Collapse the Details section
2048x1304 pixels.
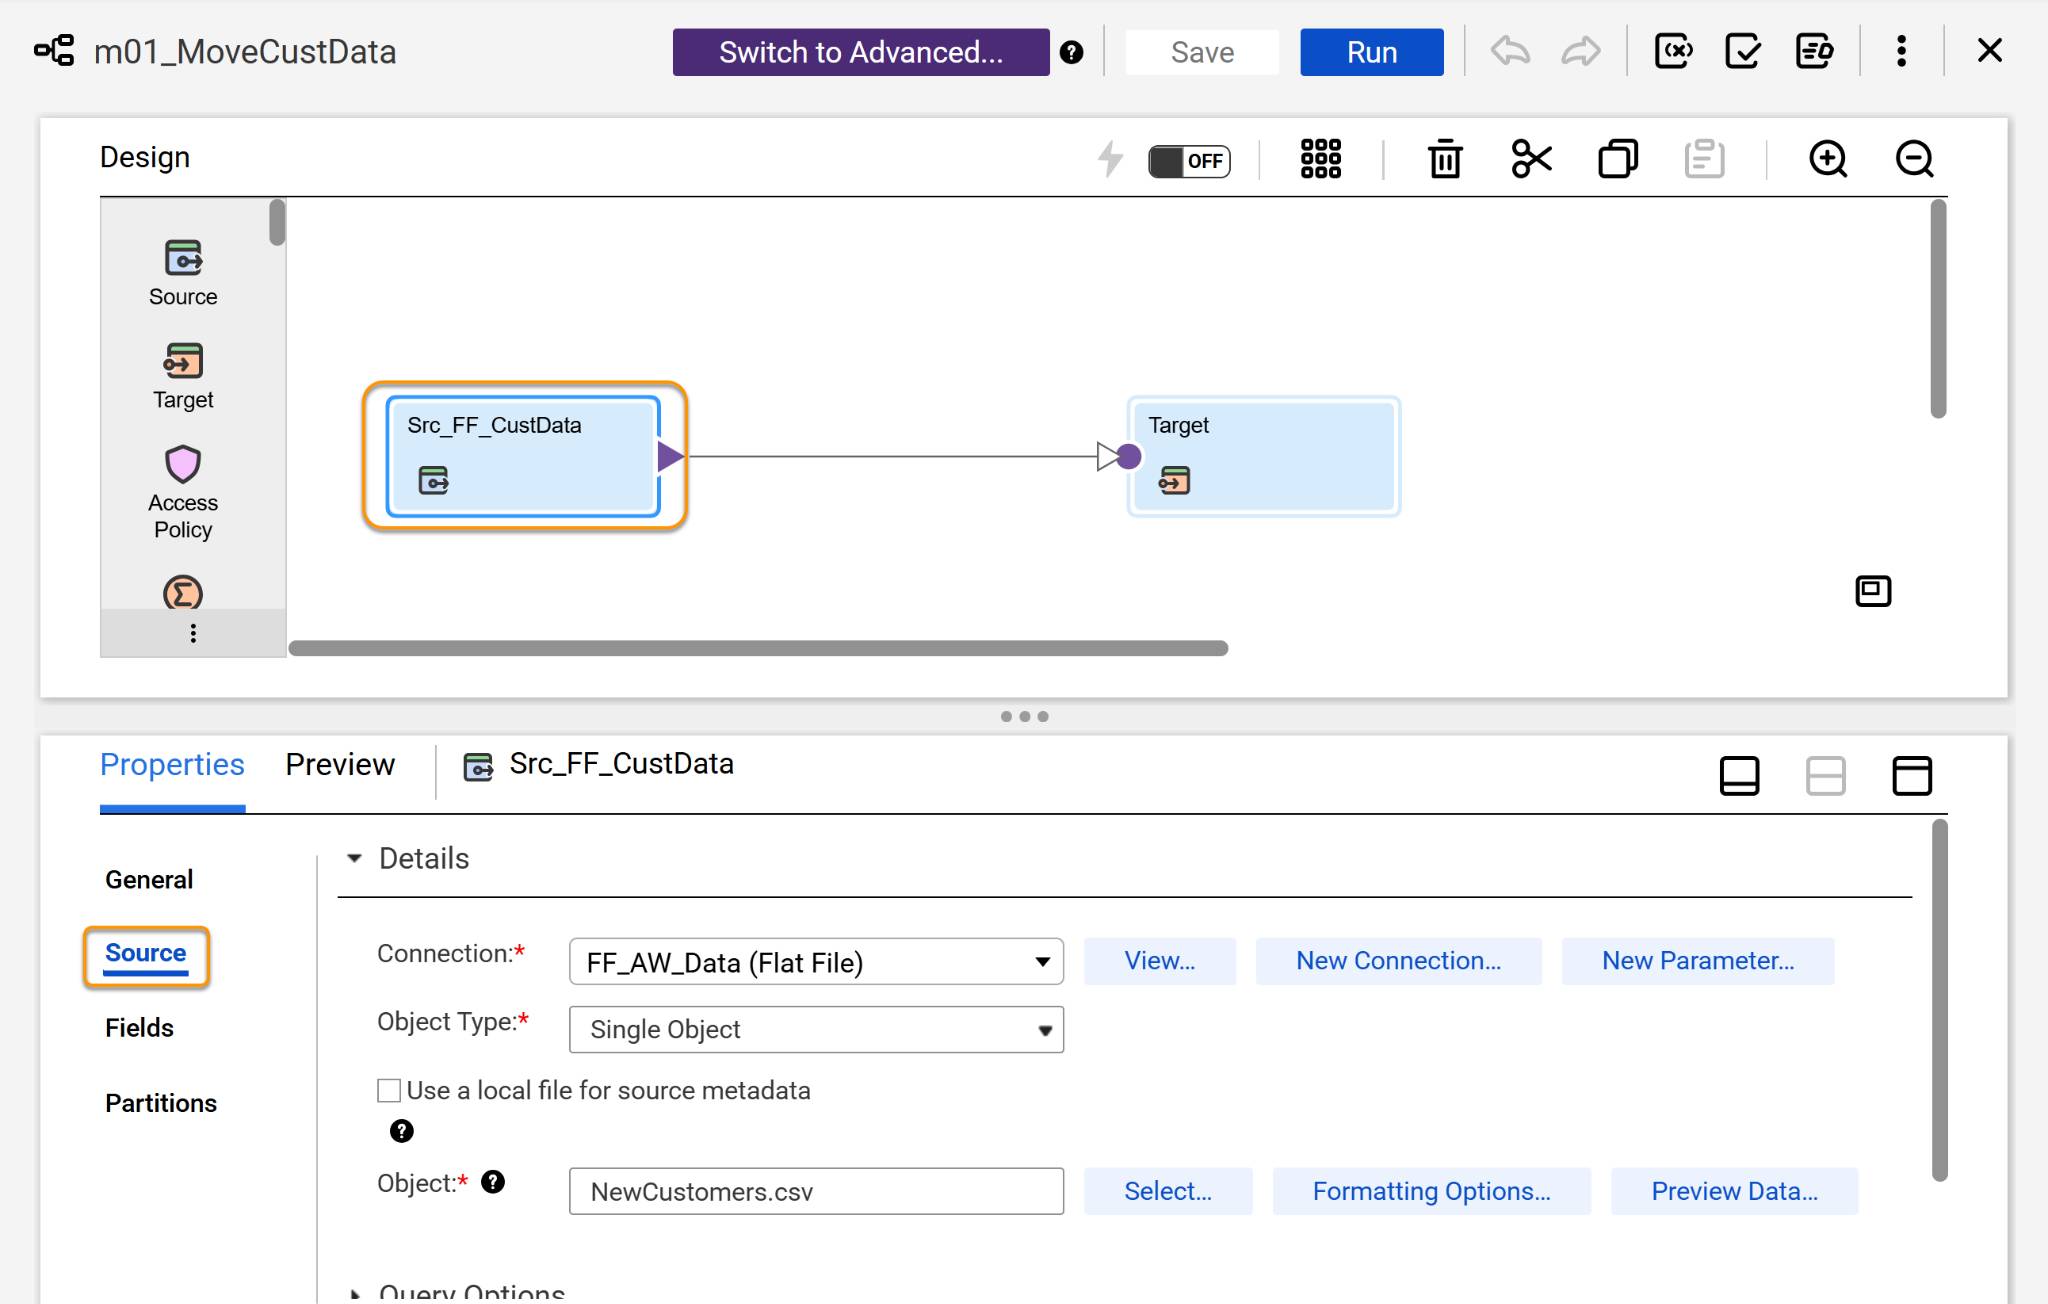tap(354, 858)
